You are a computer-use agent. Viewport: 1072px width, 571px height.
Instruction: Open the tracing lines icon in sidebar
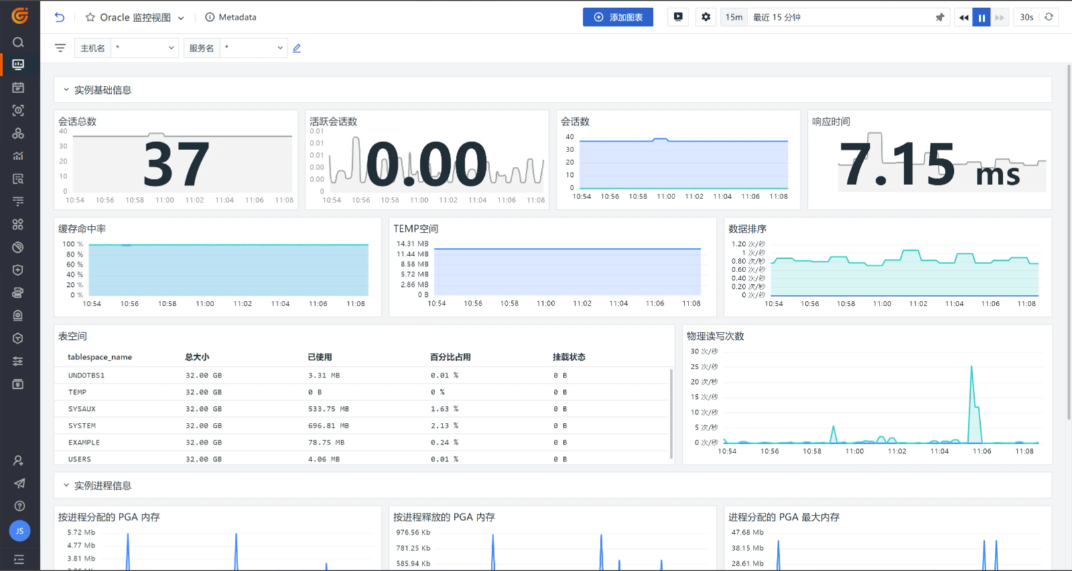[18, 201]
